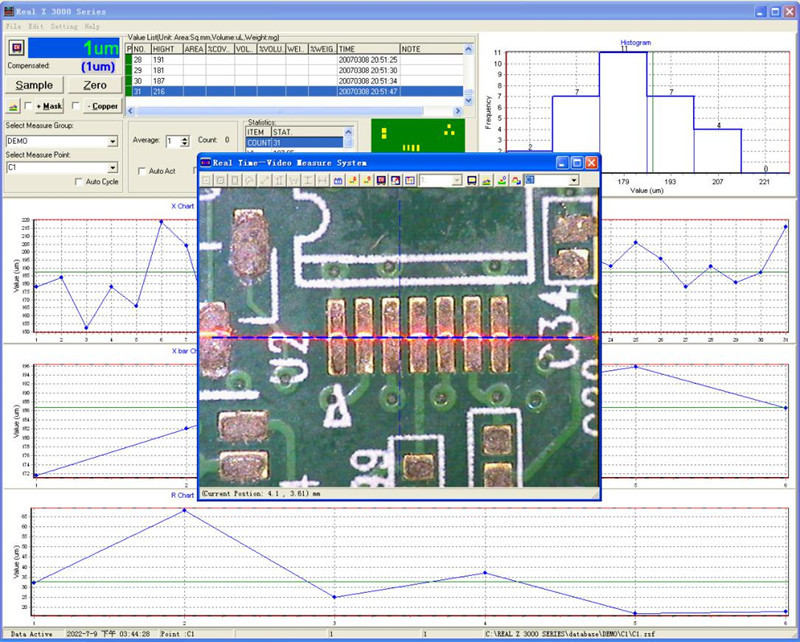Open the File menu
Image resolution: width=800 pixels, height=642 pixels.
(13, 25)
